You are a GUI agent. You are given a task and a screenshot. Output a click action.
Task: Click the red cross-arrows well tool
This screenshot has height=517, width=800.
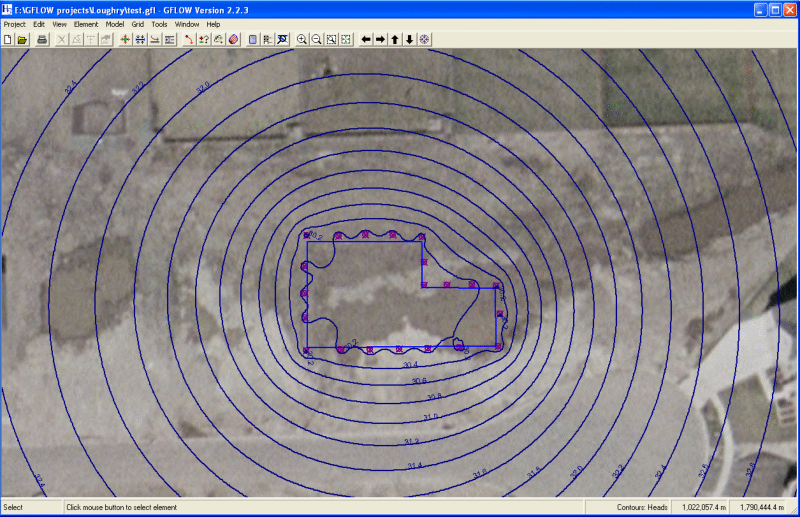click(x=125, y=39)
